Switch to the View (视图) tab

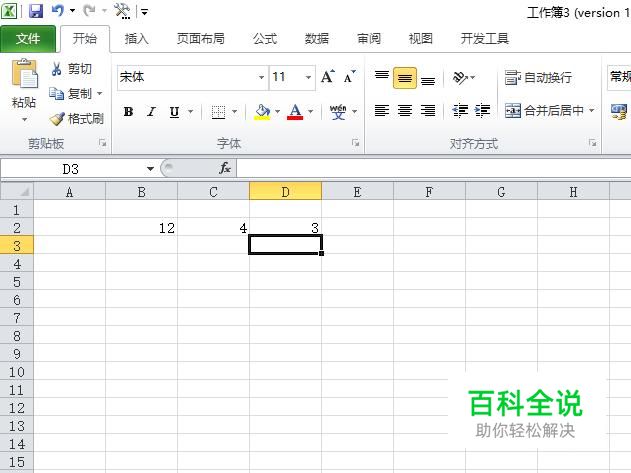[x=421, y=39]
